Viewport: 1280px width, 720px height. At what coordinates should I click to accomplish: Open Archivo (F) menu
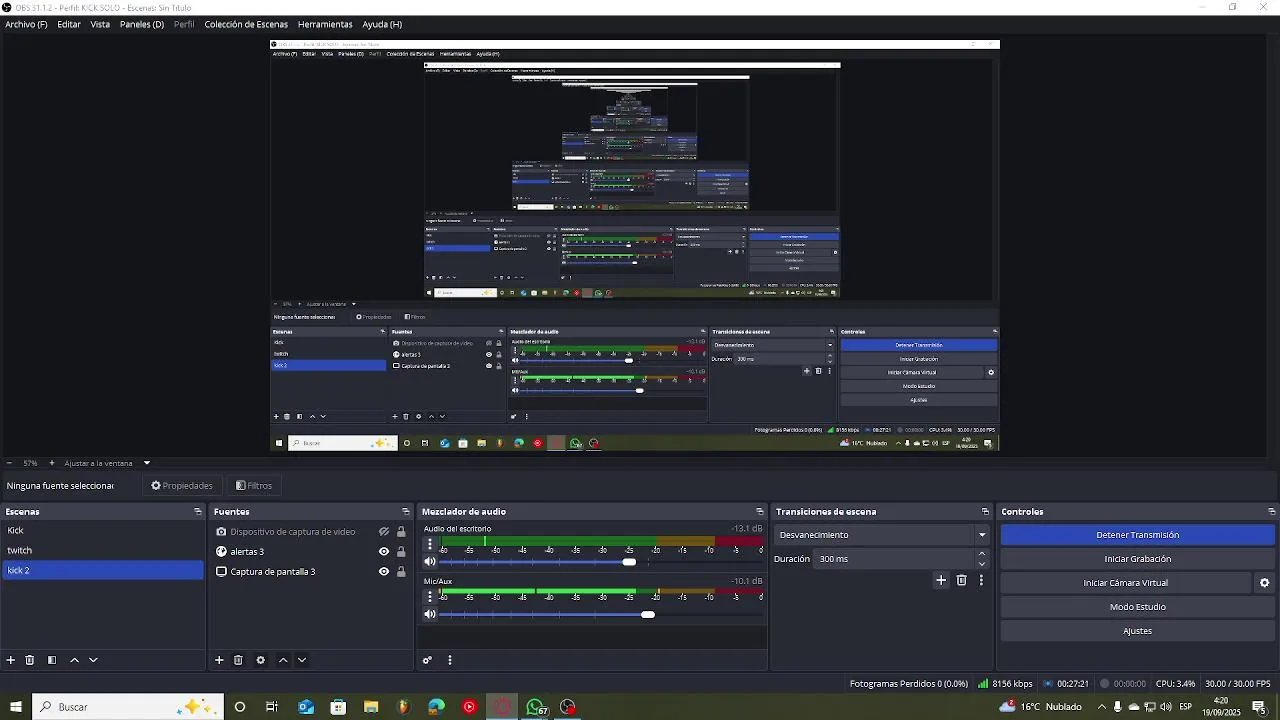click(26, 24)
